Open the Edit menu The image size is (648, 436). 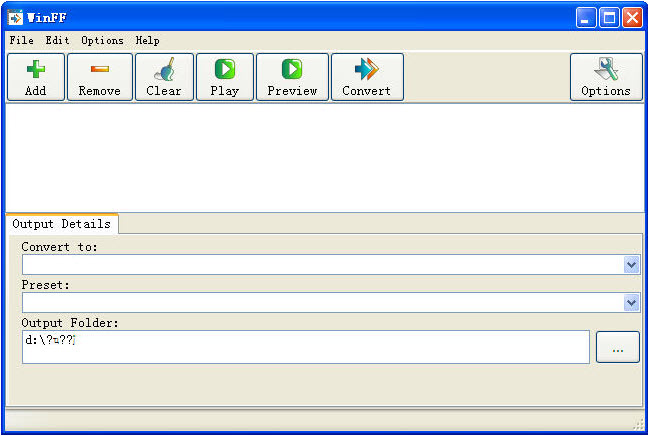pyautogui.click(x=57, y=41)
